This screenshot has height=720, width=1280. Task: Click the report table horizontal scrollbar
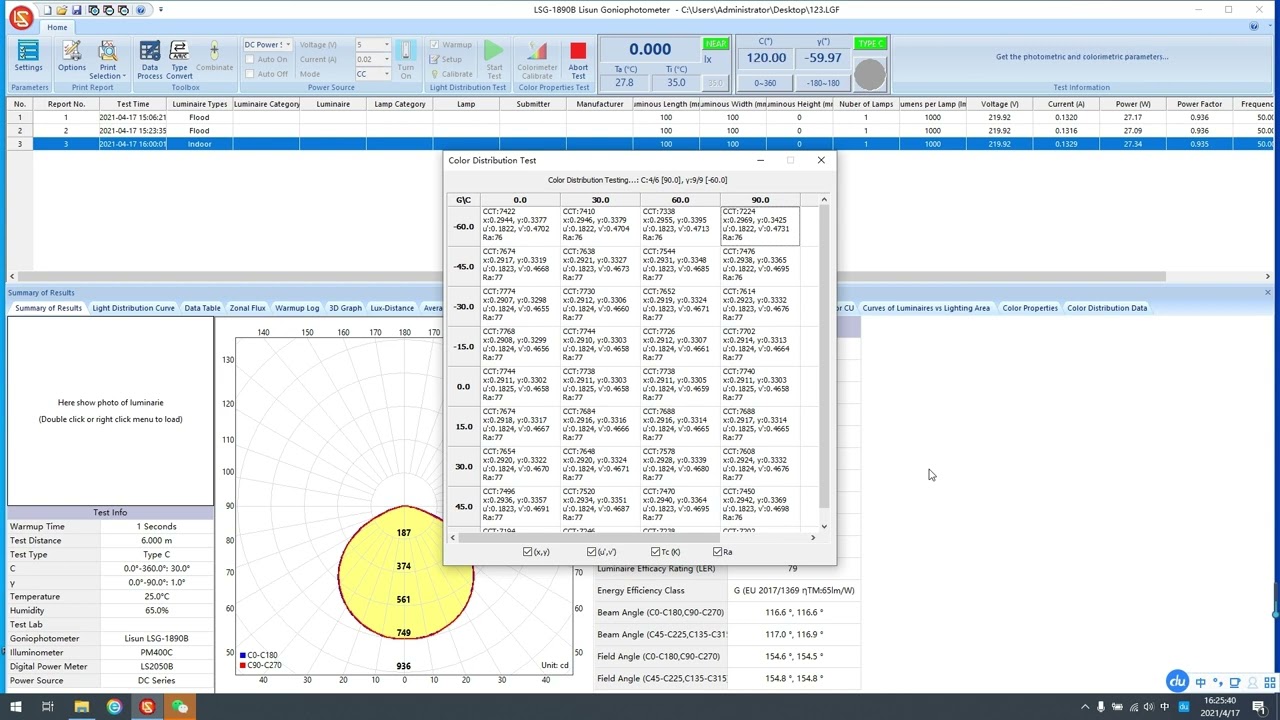[590, 276]
